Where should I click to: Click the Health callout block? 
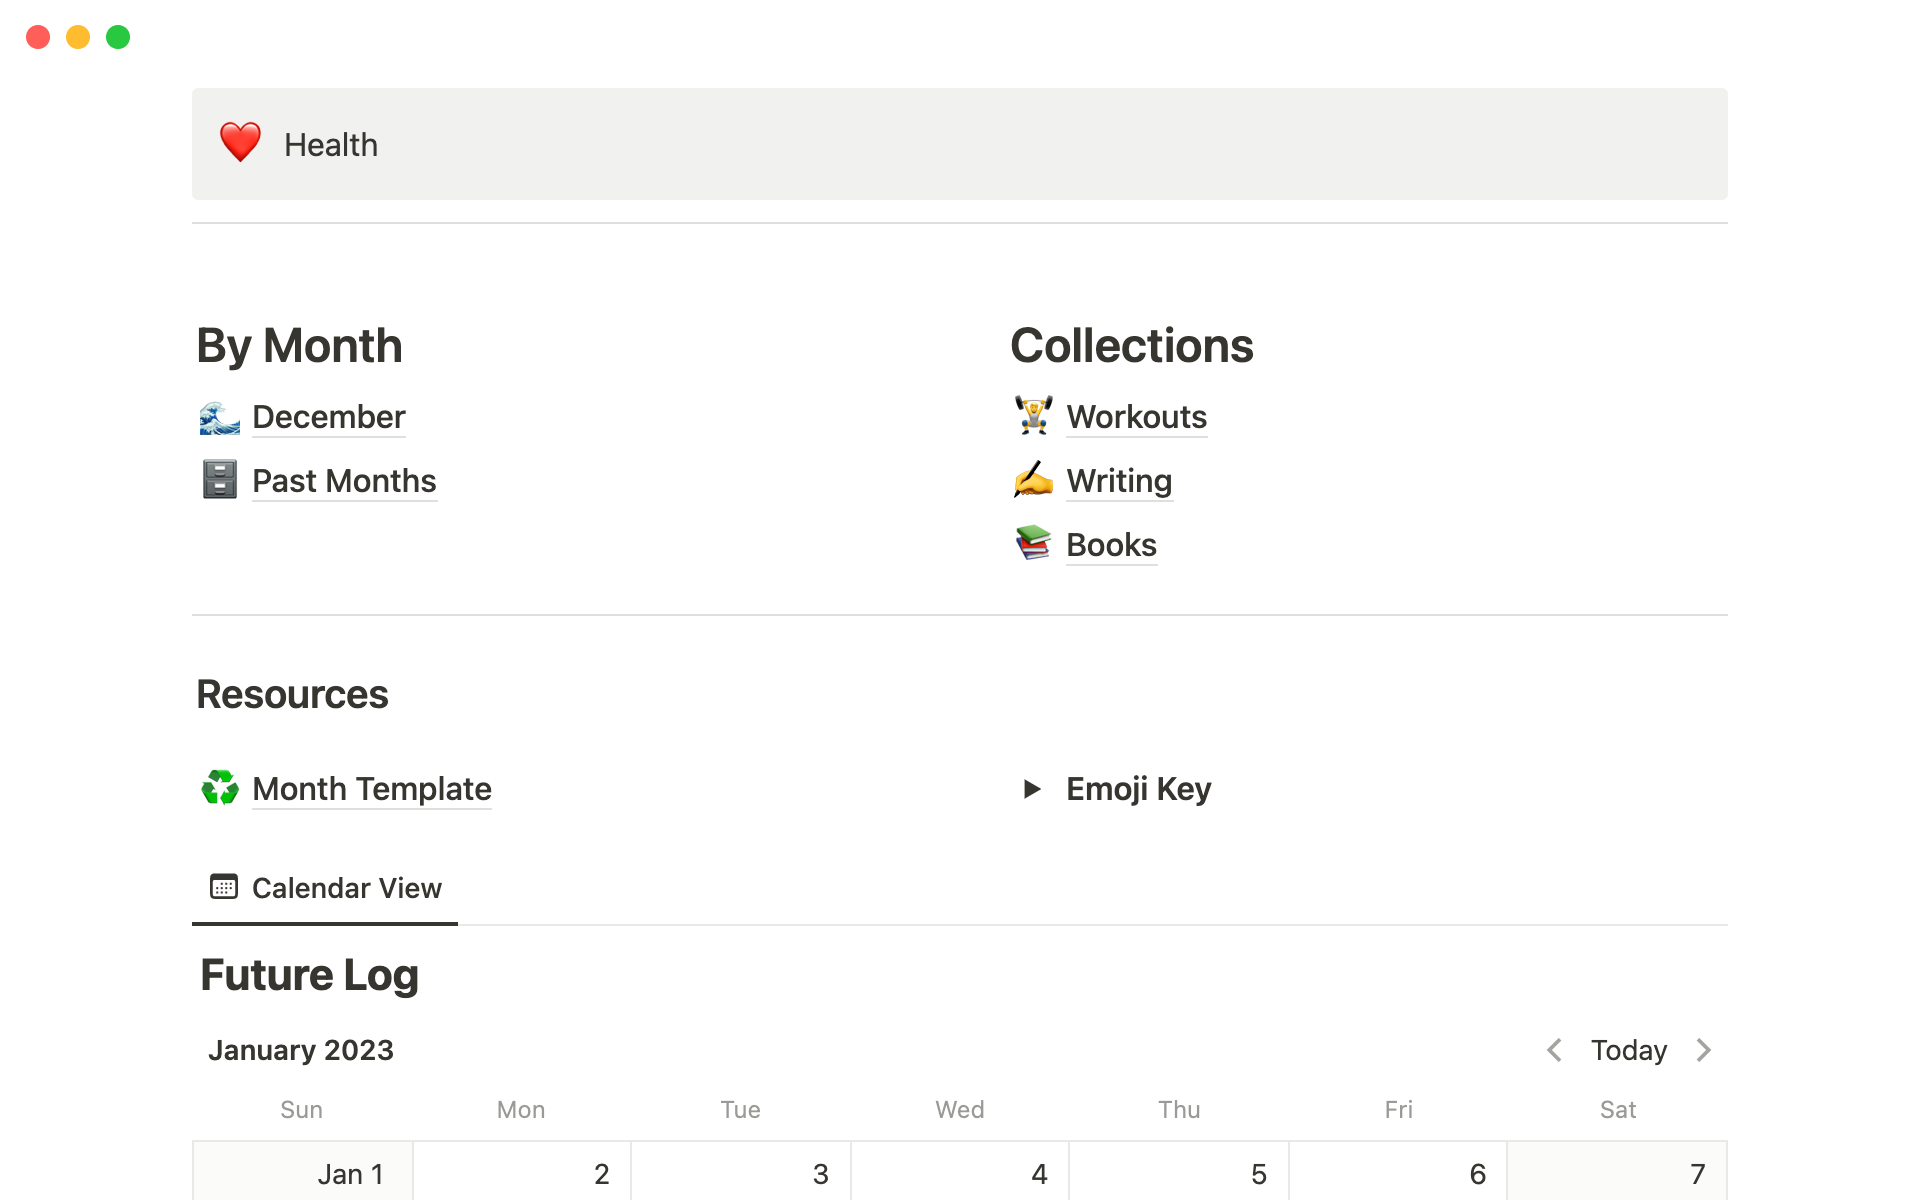tap(960, 144)
